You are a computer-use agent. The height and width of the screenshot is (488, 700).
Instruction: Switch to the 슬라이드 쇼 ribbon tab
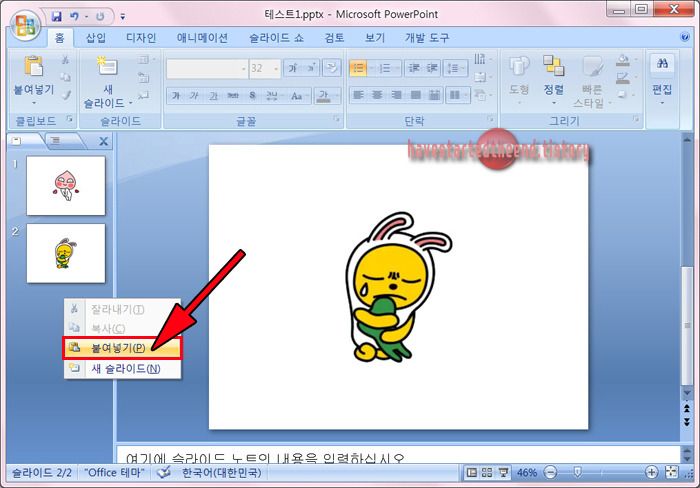(x=276, y=38)
